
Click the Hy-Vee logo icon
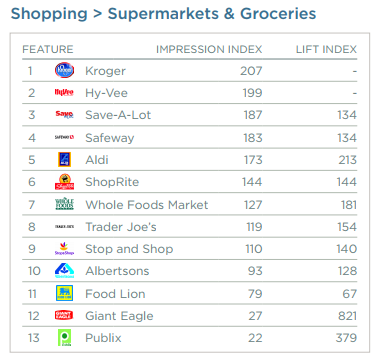64,92
